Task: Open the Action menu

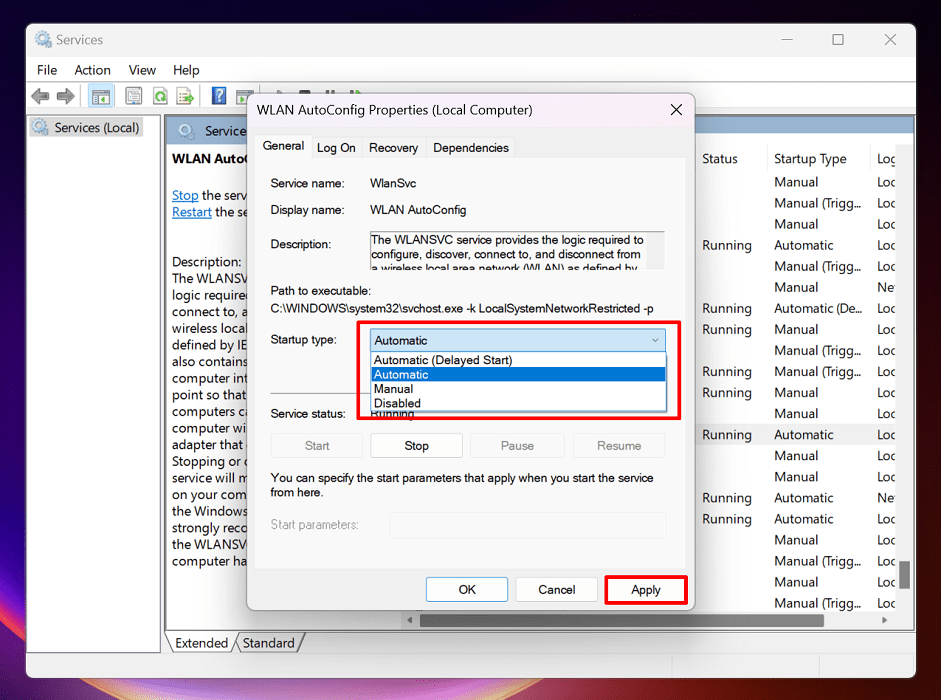Action: 92,70
